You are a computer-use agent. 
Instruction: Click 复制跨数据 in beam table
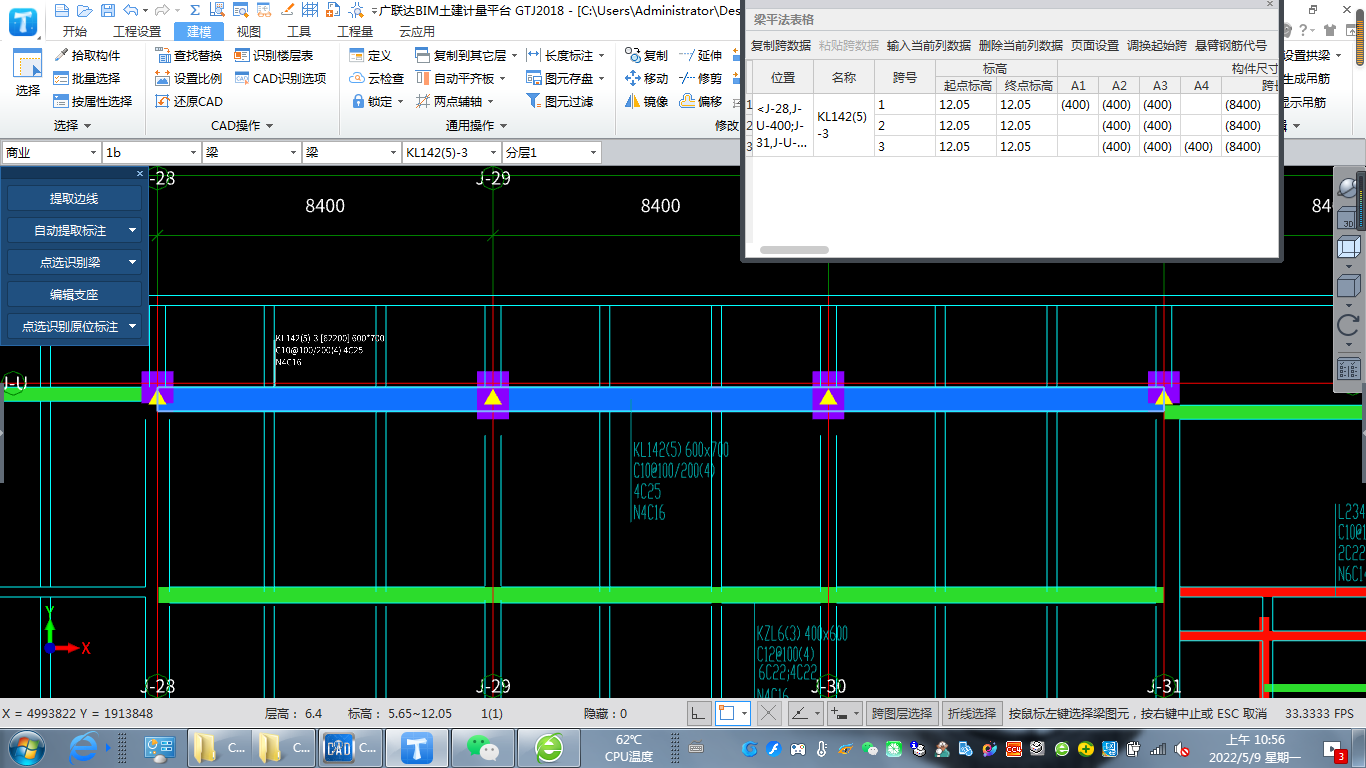pyautogui.click(x=781, y=46)
